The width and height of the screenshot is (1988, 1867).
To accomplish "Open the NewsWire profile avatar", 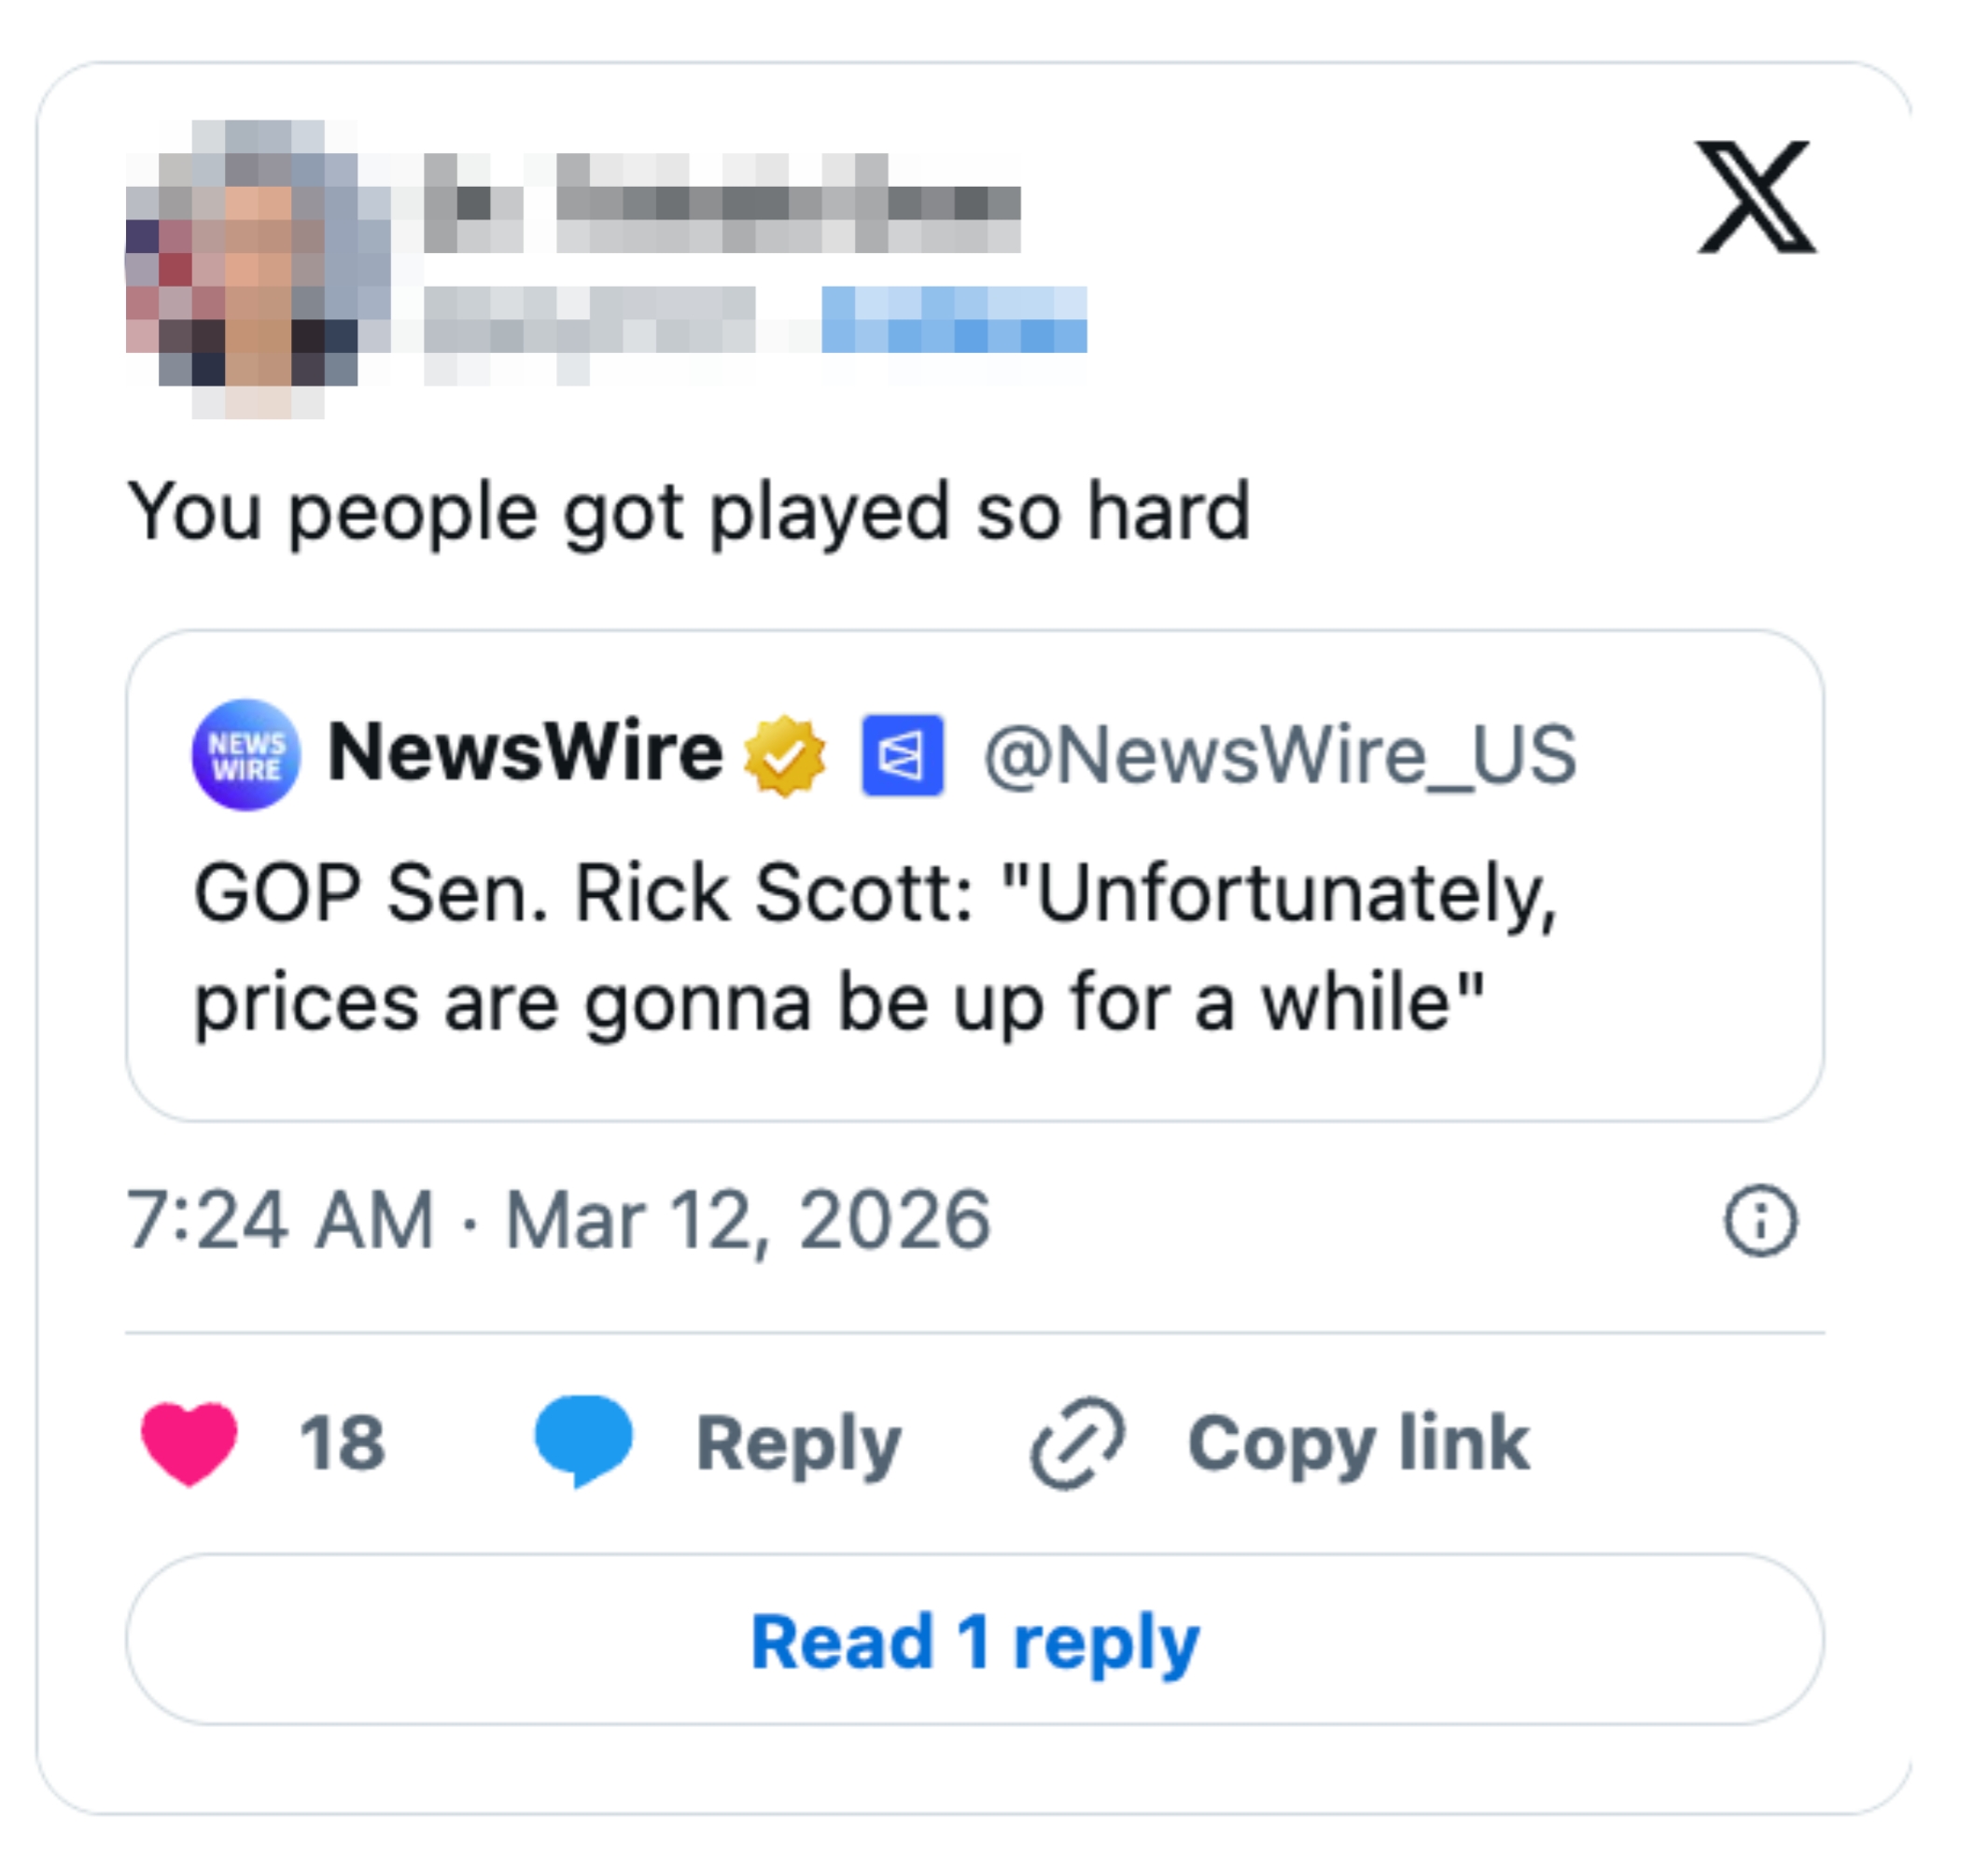I will pos(246,755).
